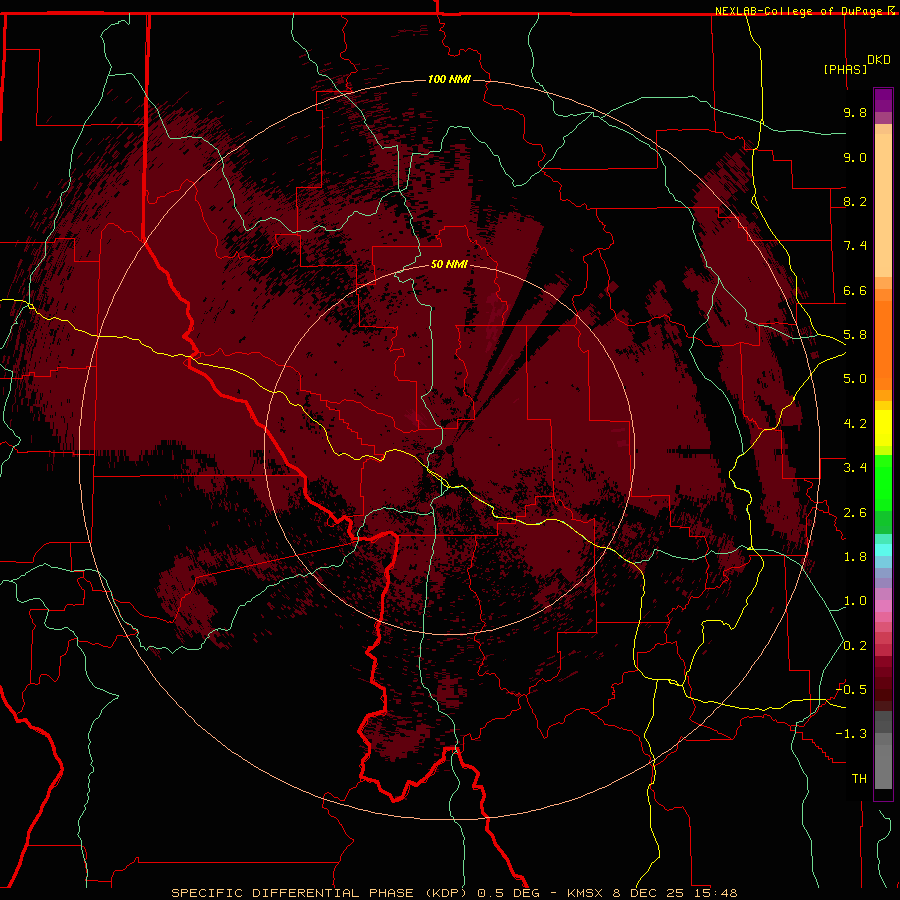
Task: Click the 3.4 legend value
Action: pos(855,468)
